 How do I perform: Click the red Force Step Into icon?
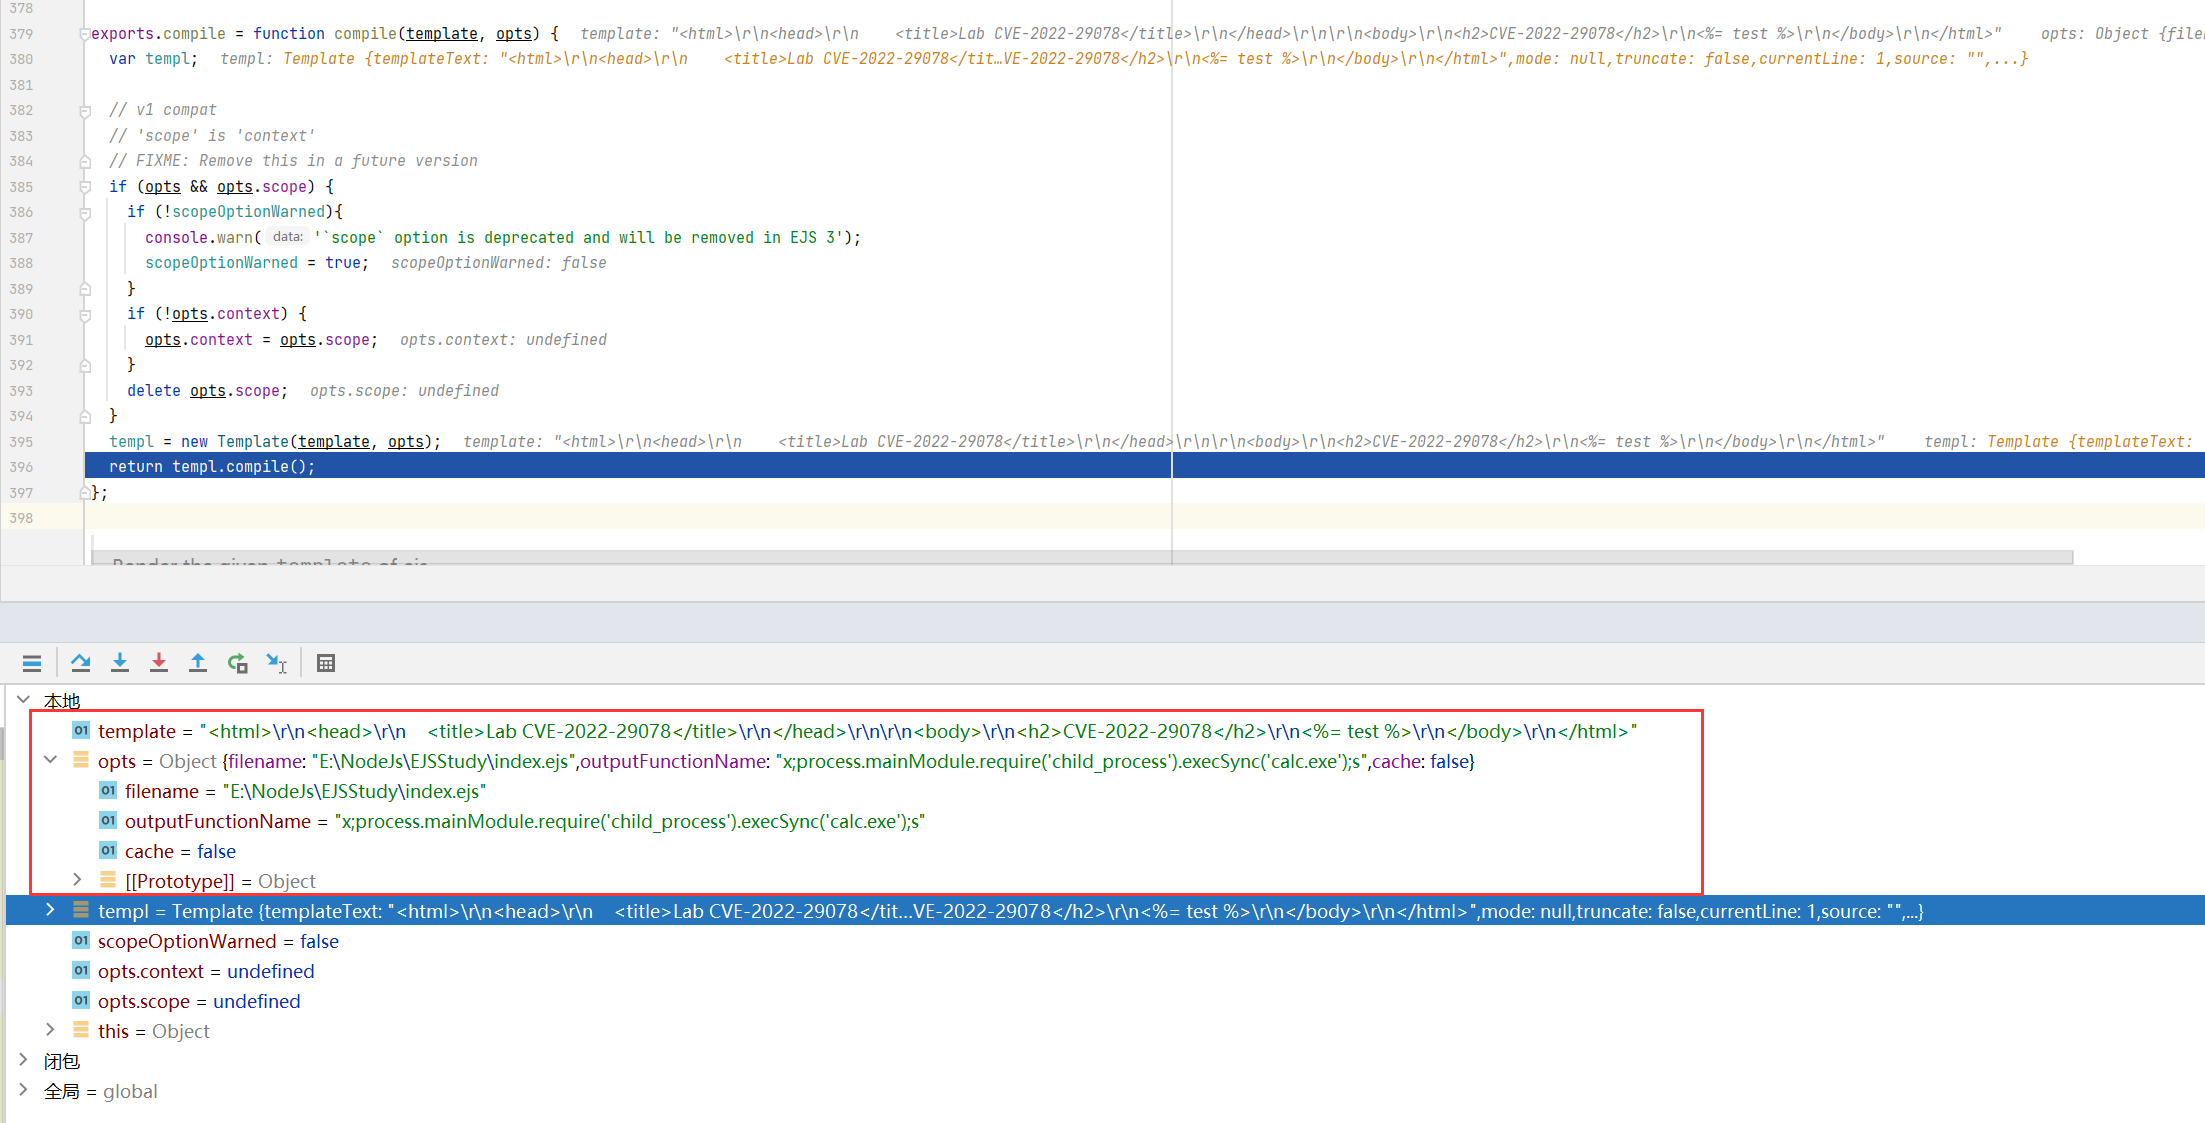pos(159,663)
